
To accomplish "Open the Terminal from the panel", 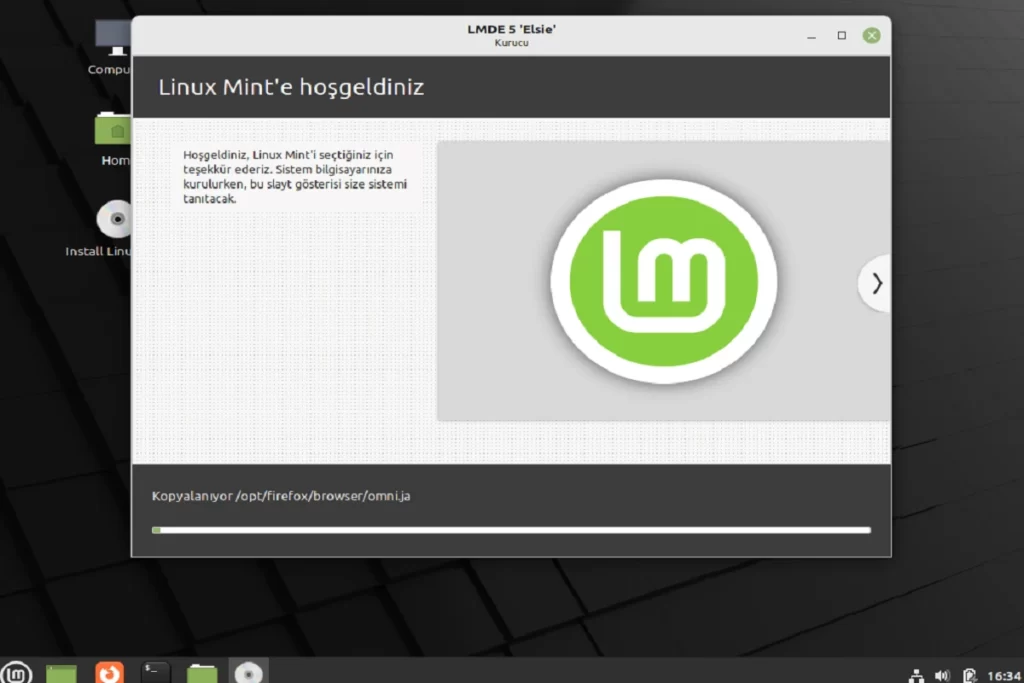I will (156, 672).
